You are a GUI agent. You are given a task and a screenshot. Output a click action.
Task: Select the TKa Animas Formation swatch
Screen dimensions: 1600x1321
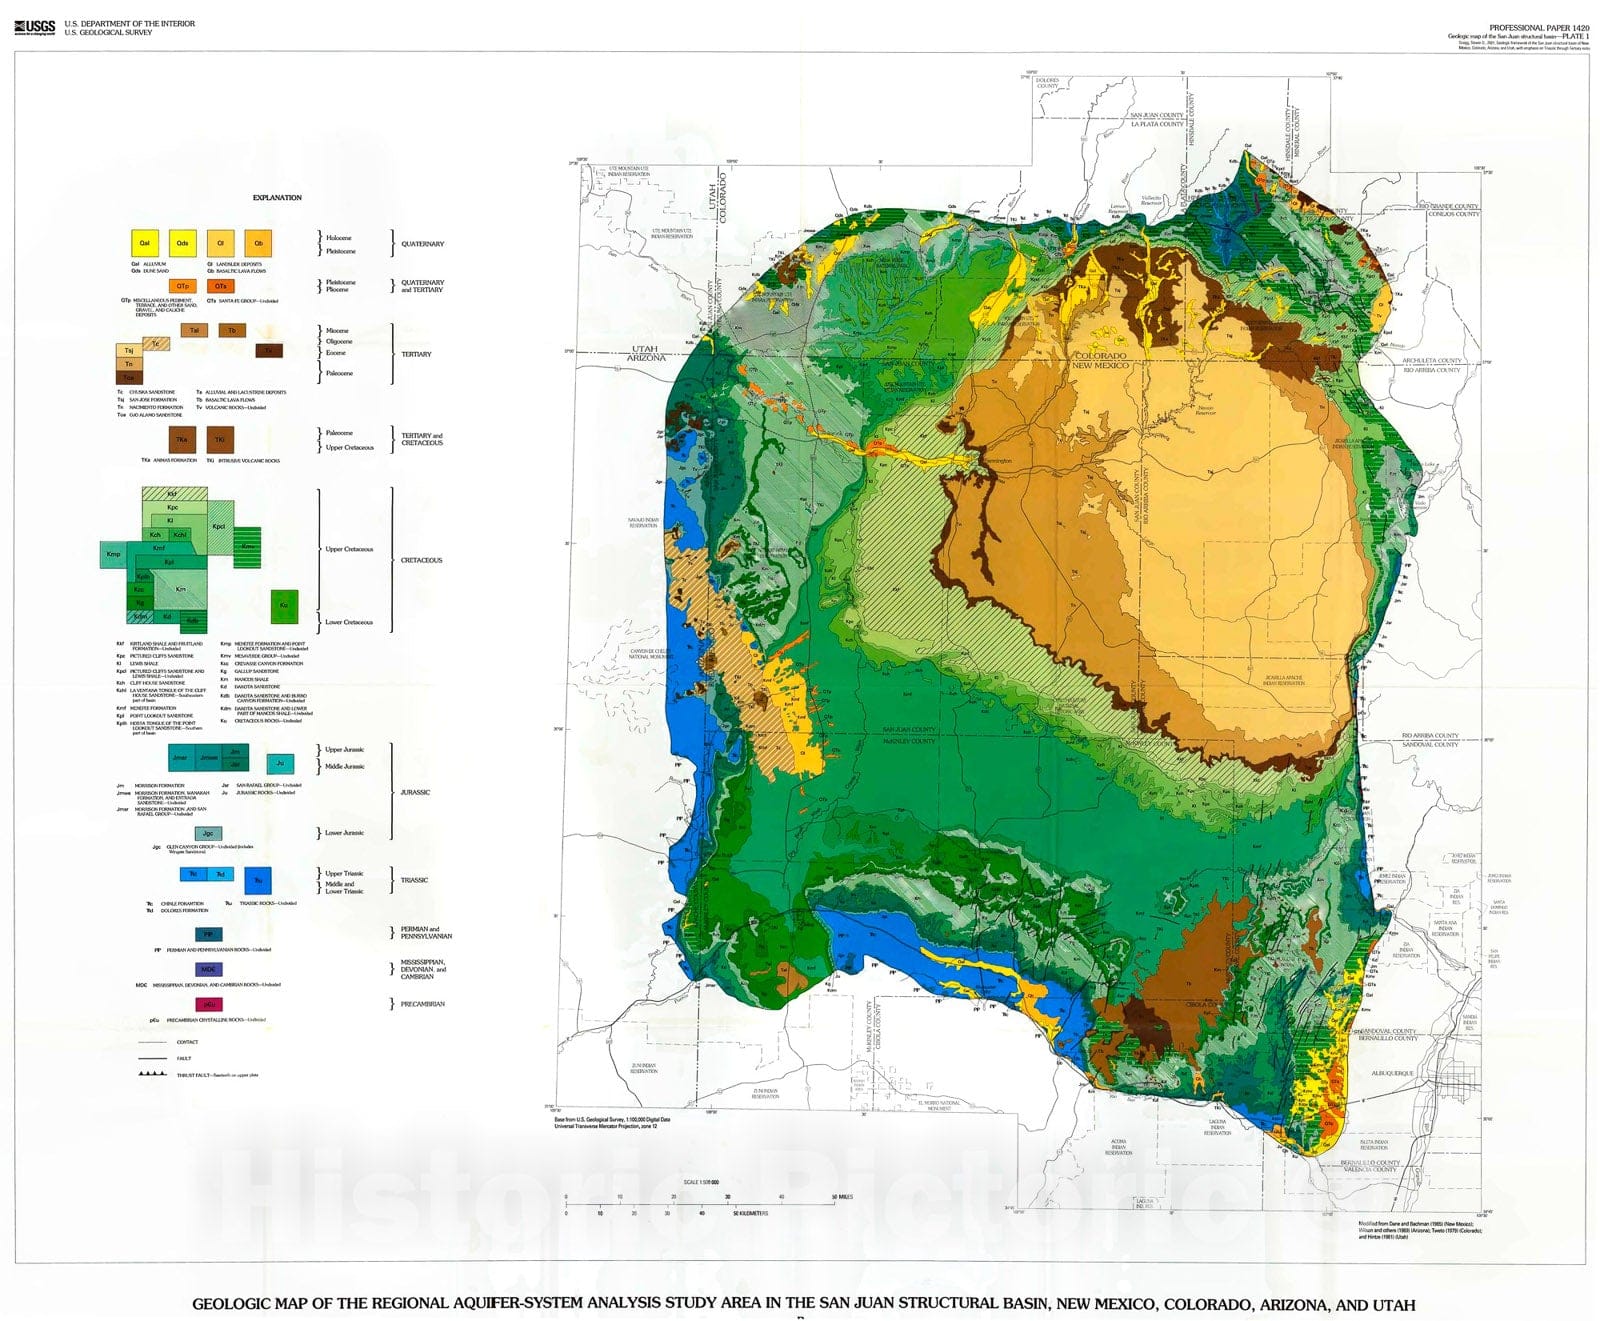tap(182, 439)
